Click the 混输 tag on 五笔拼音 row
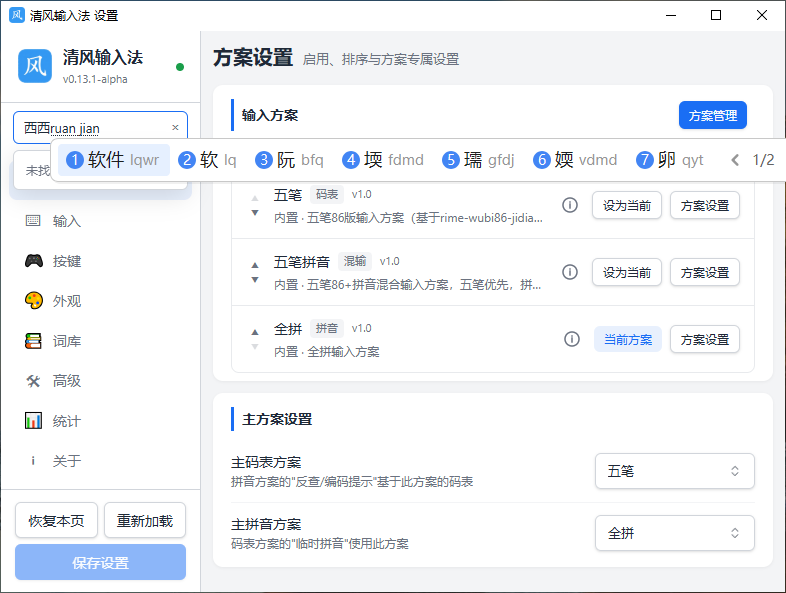The width and height of the screenshot is (786, 593). click(x=354, y=261)
